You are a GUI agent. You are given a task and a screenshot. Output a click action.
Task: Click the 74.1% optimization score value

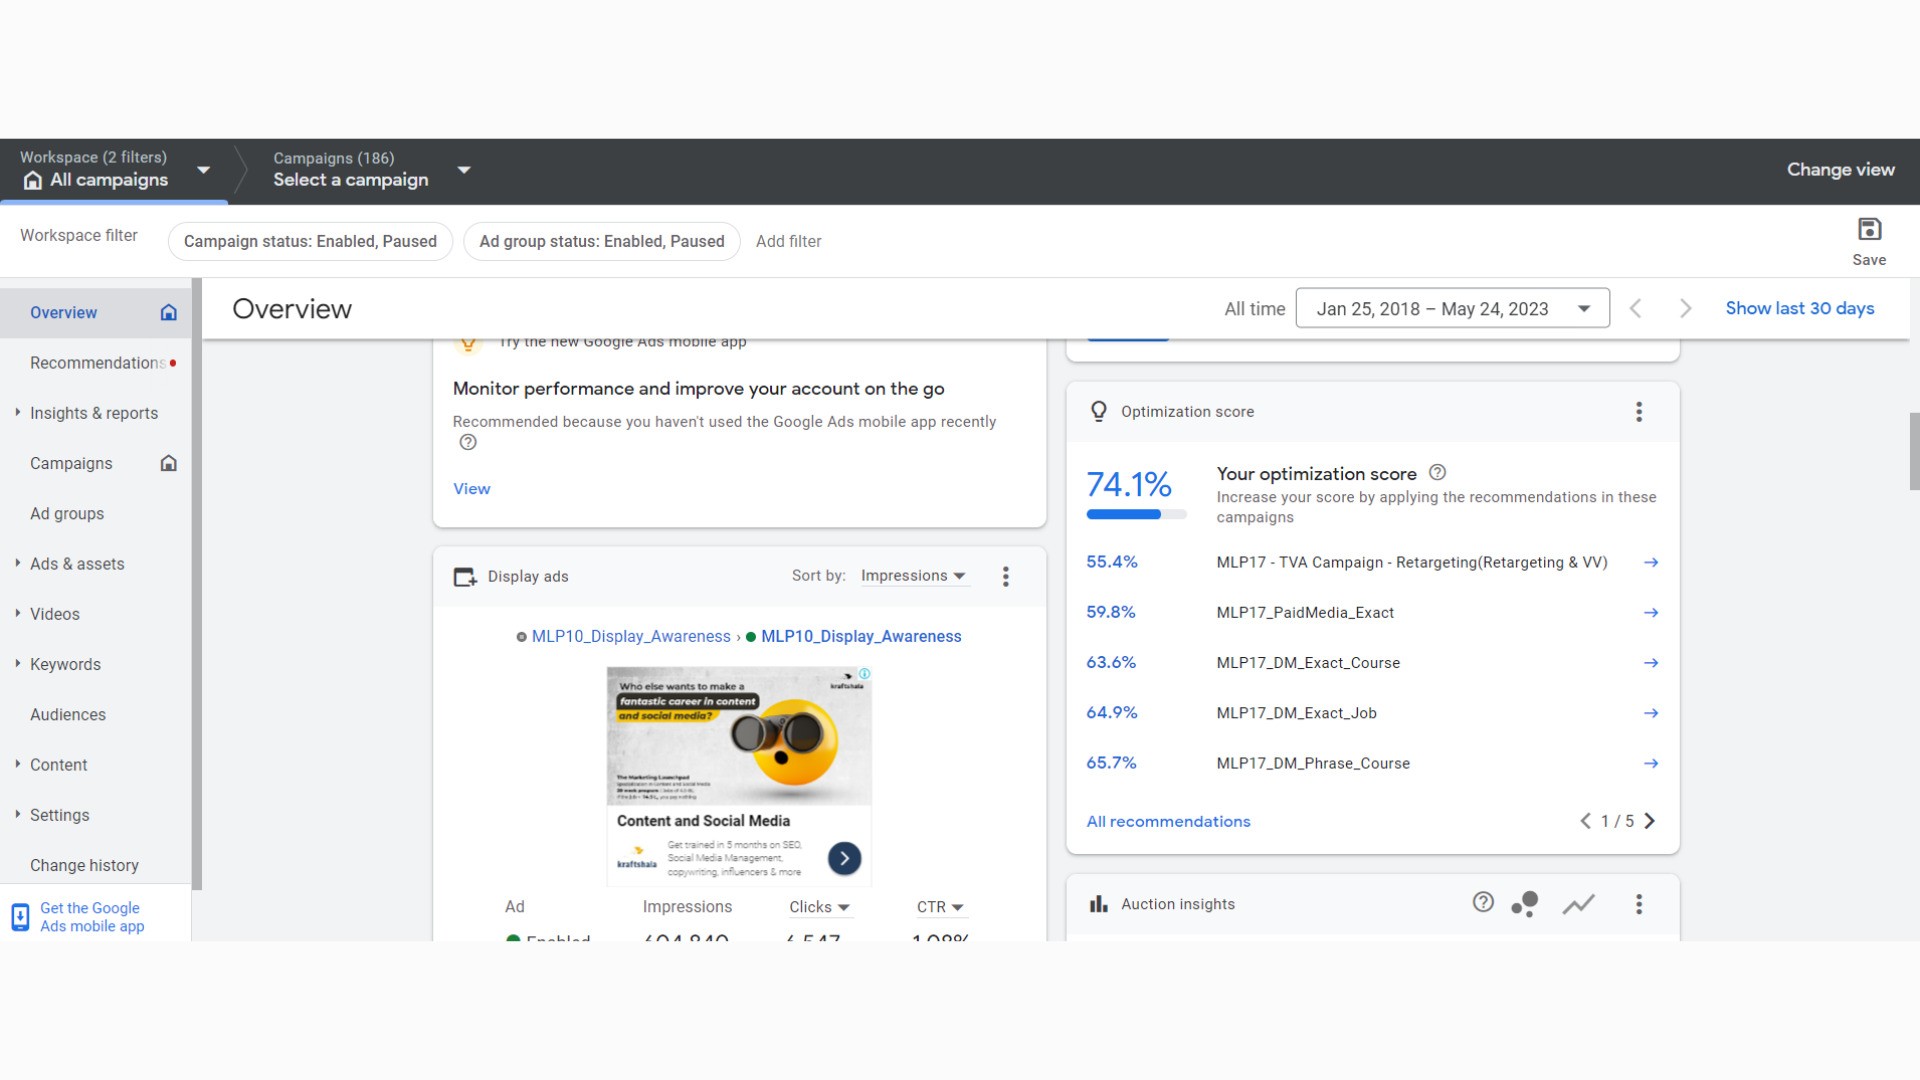tap(1129, 485)
